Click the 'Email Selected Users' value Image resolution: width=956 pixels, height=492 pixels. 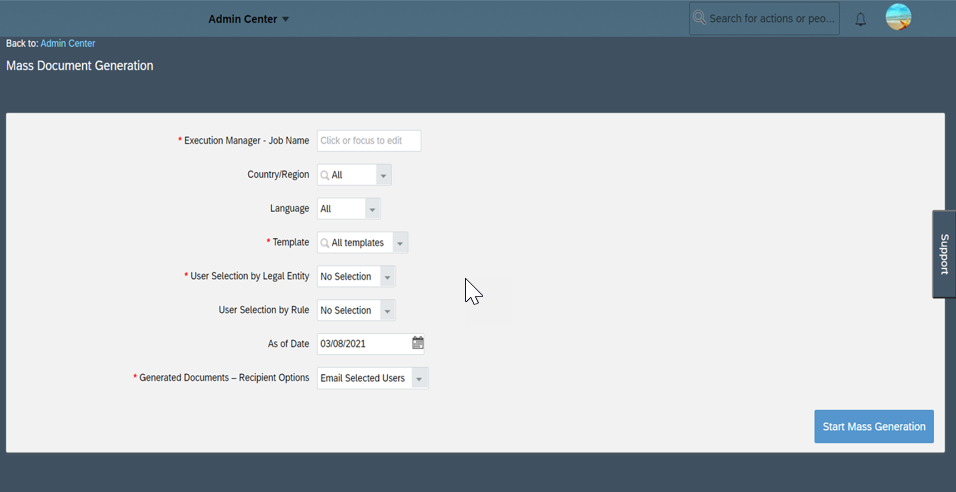365,378
